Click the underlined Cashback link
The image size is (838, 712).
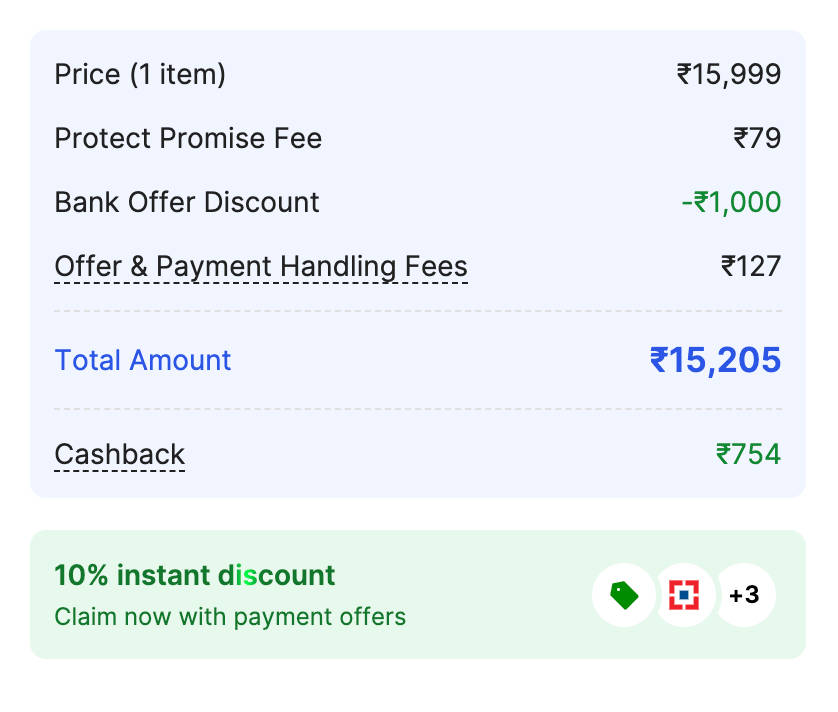click(120, 455)
